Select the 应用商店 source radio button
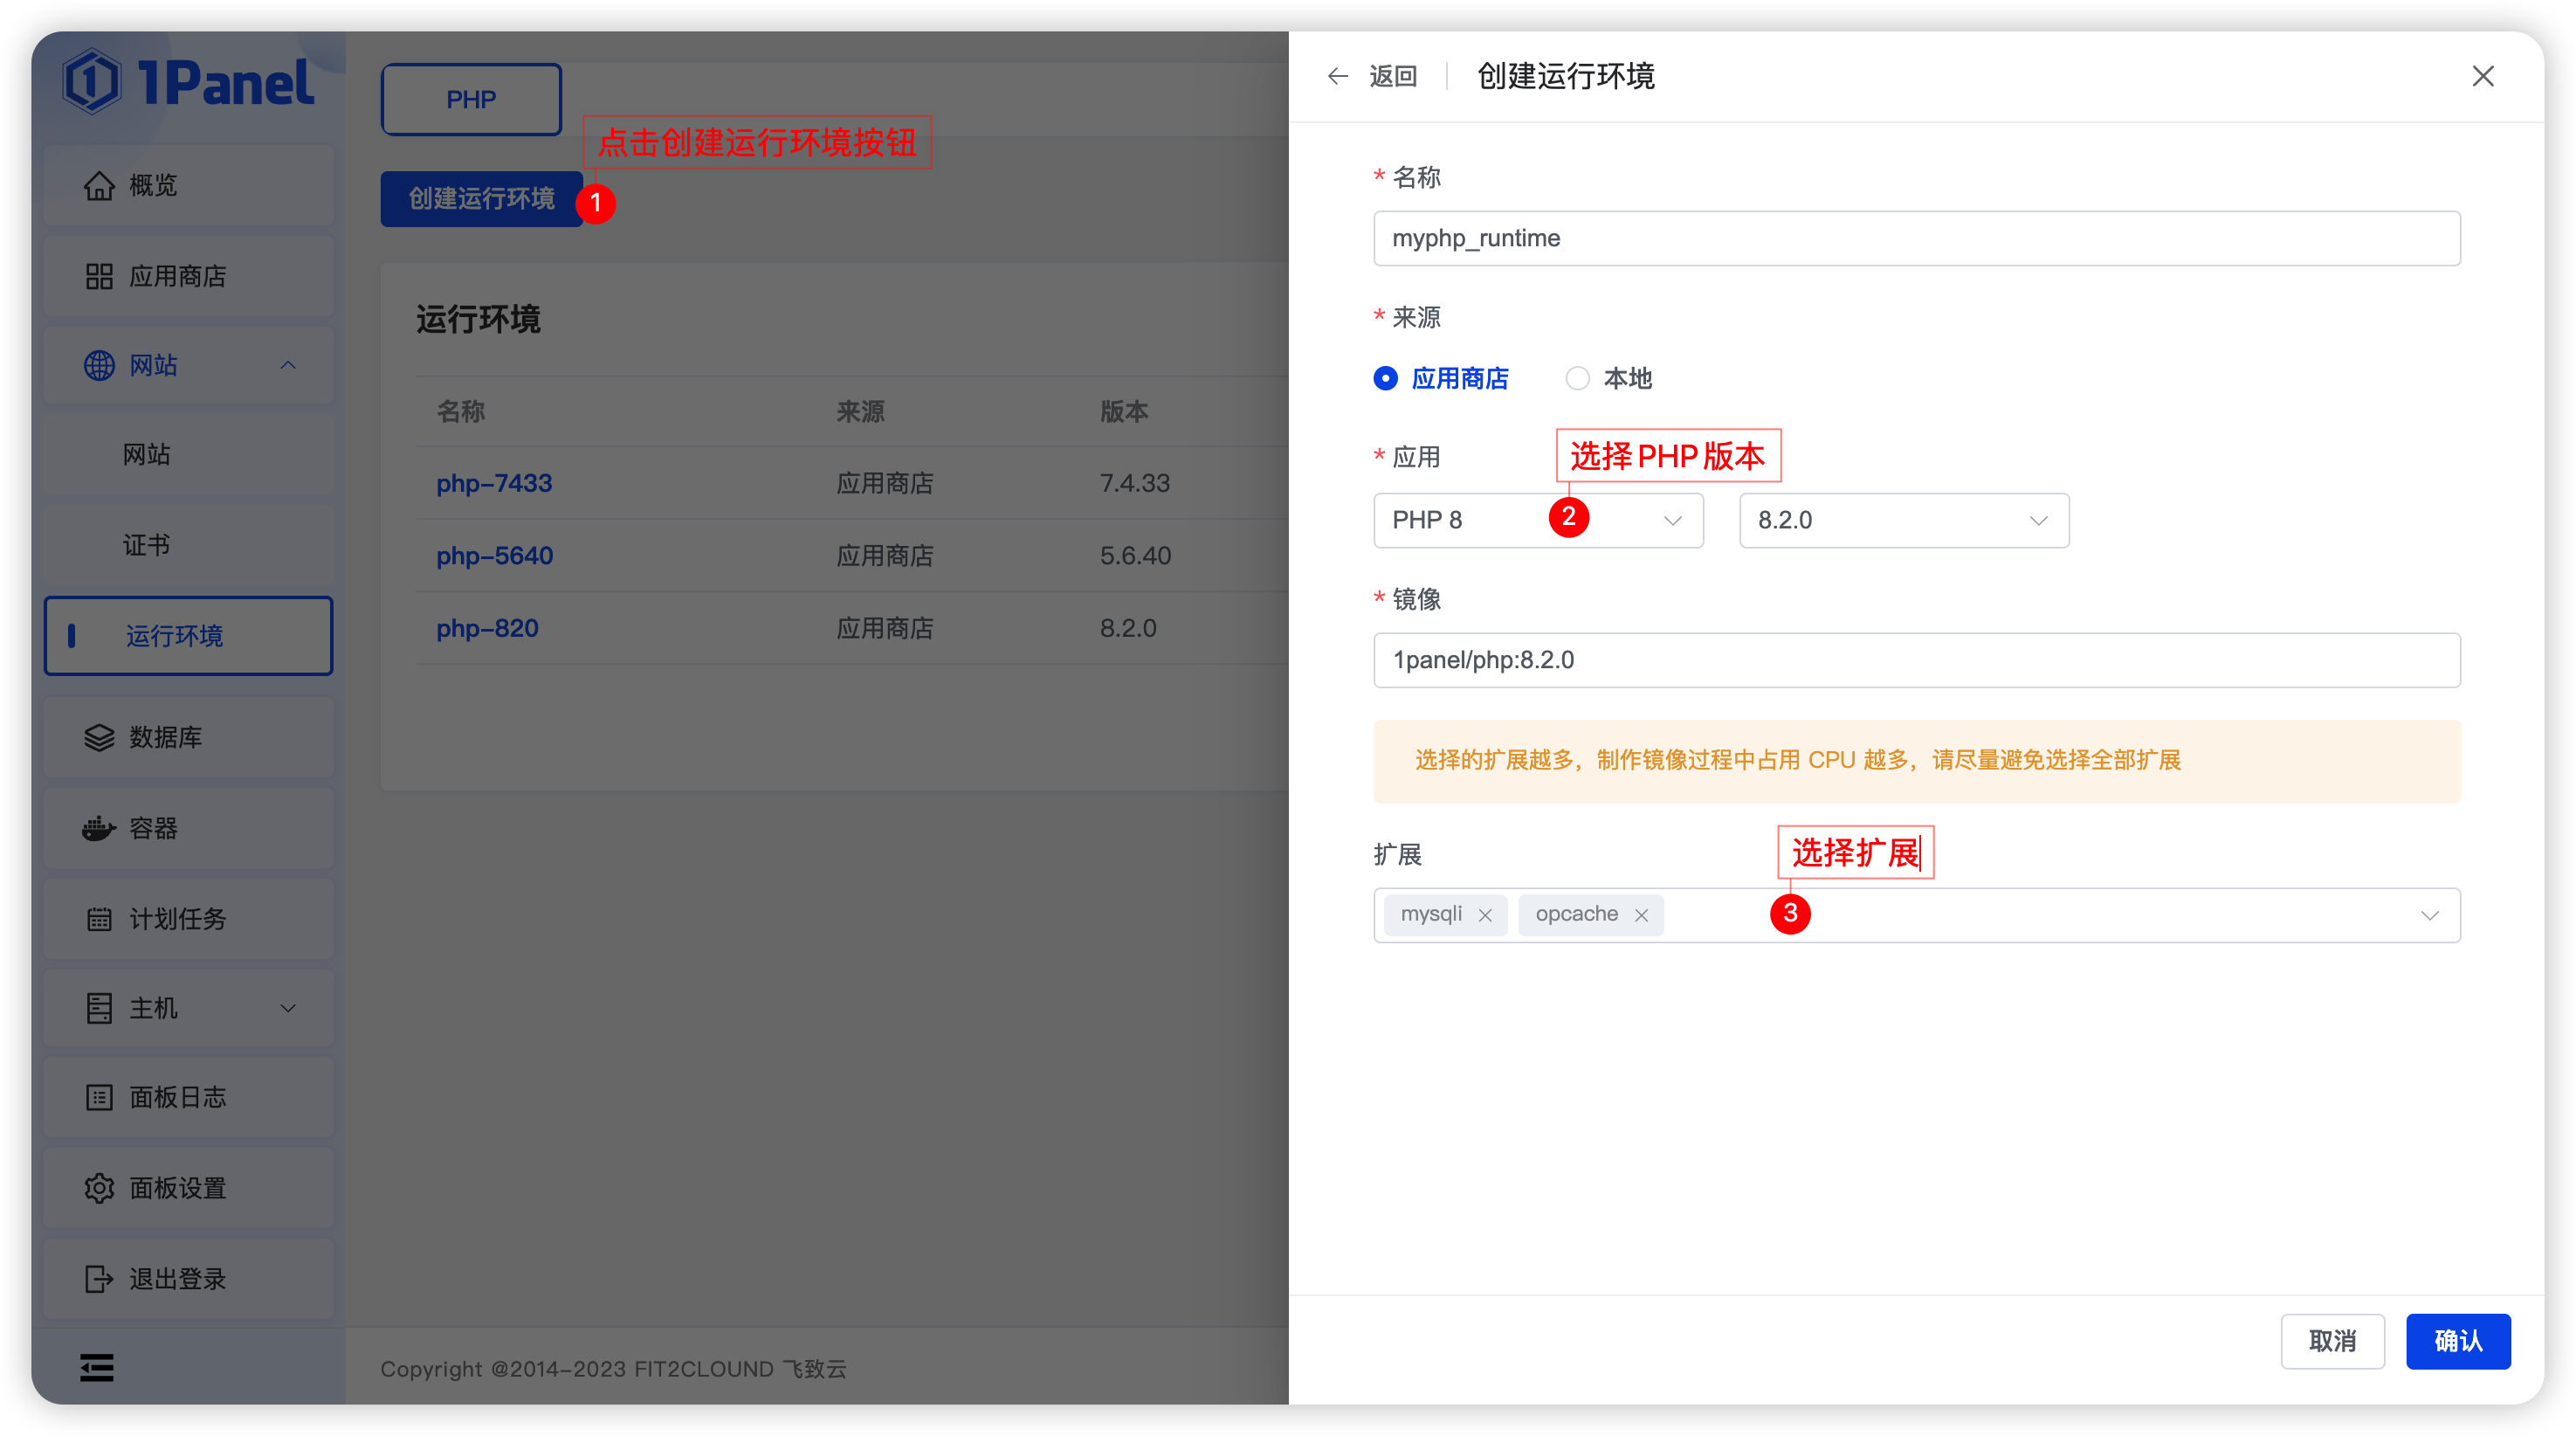2576x1436 pixels. (x=1385, y=378)
